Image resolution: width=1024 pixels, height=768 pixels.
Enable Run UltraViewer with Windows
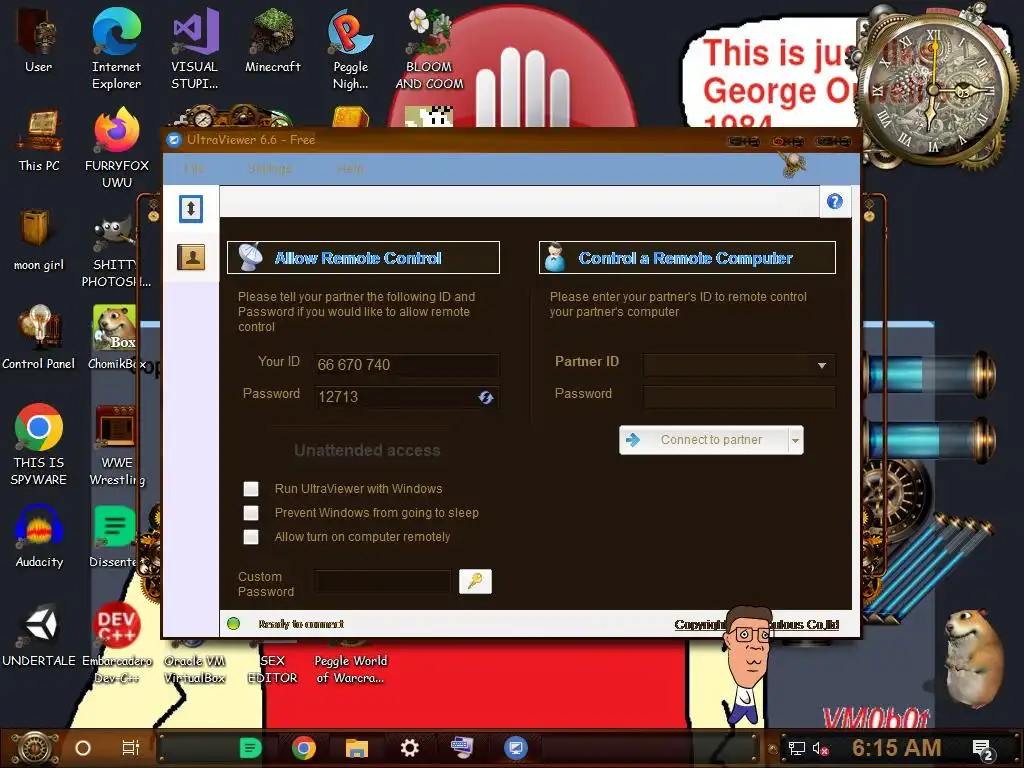click(251, 488)
